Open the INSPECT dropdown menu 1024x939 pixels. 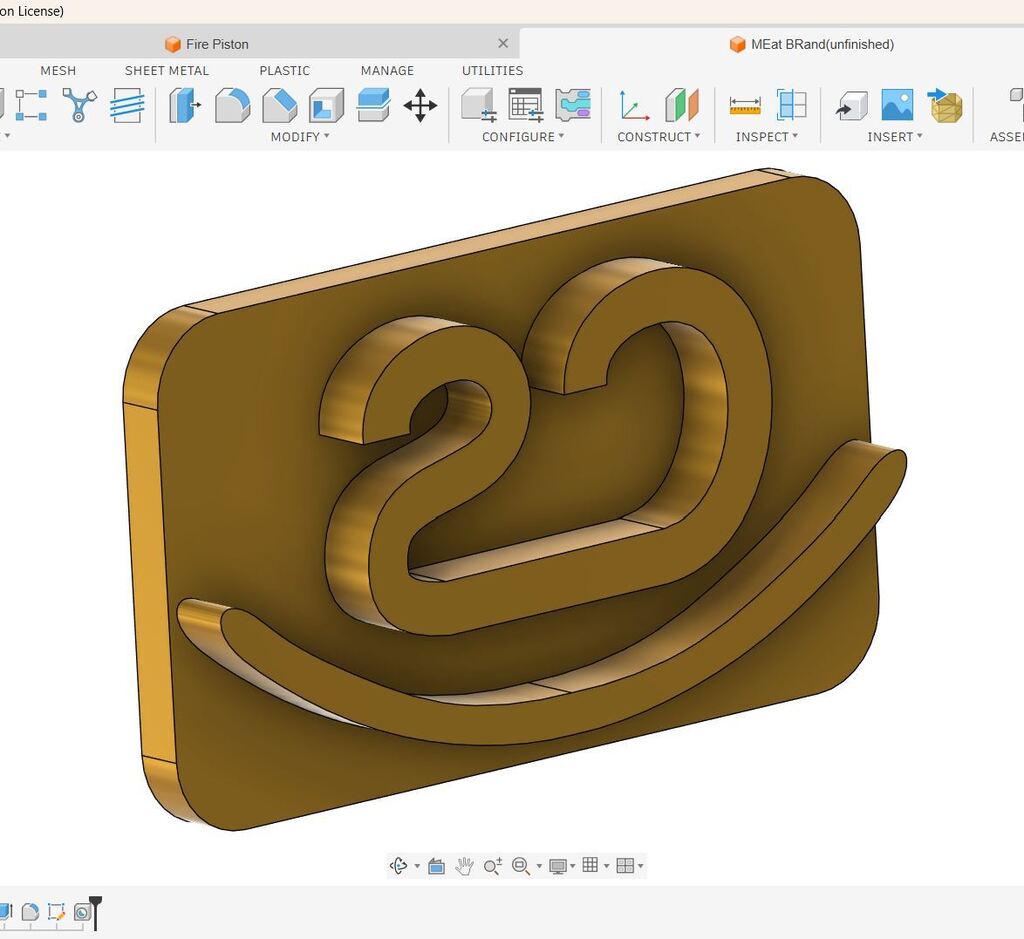point(767,136)
